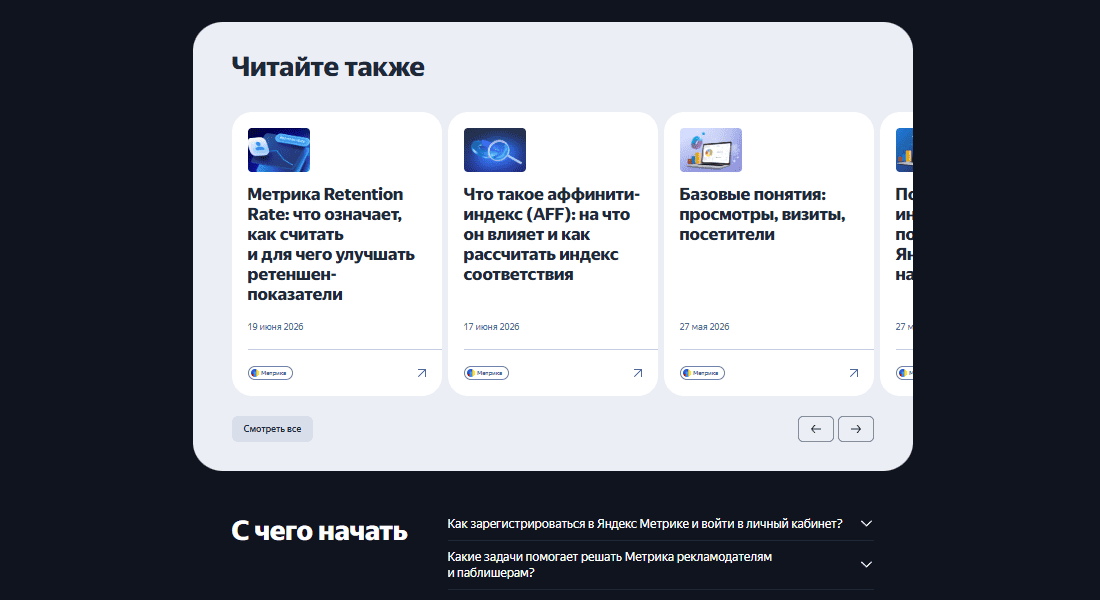Go to the previous carousel slide

coord(816,429)
